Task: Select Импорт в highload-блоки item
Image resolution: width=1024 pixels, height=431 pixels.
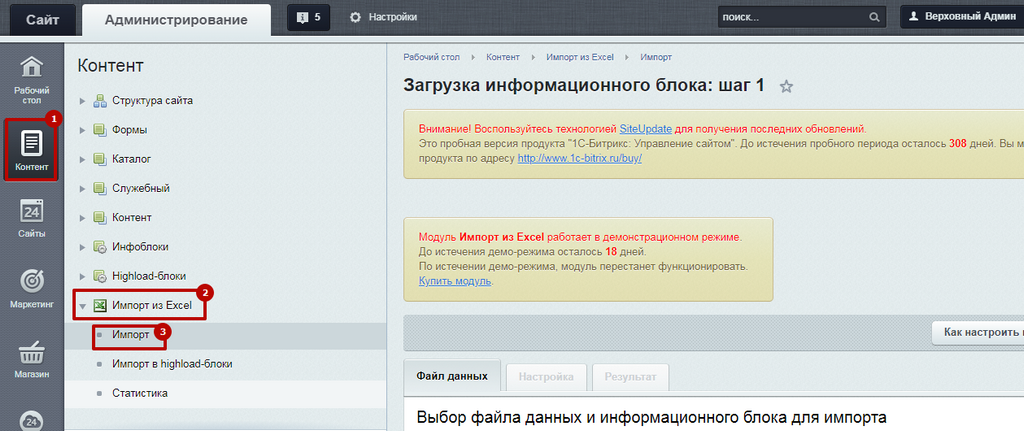Action: 172,364
